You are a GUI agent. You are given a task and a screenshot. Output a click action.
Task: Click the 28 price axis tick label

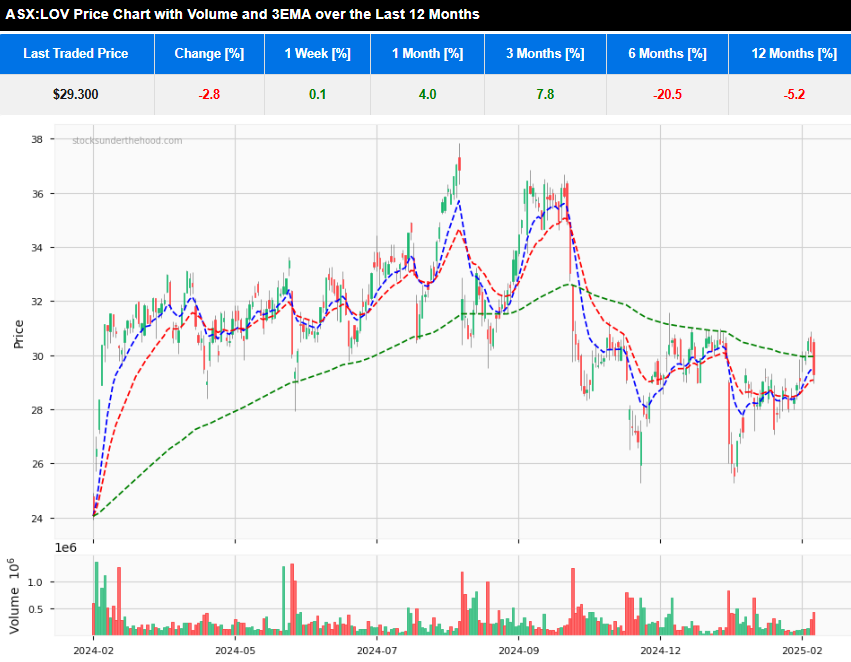coord(37,410)
